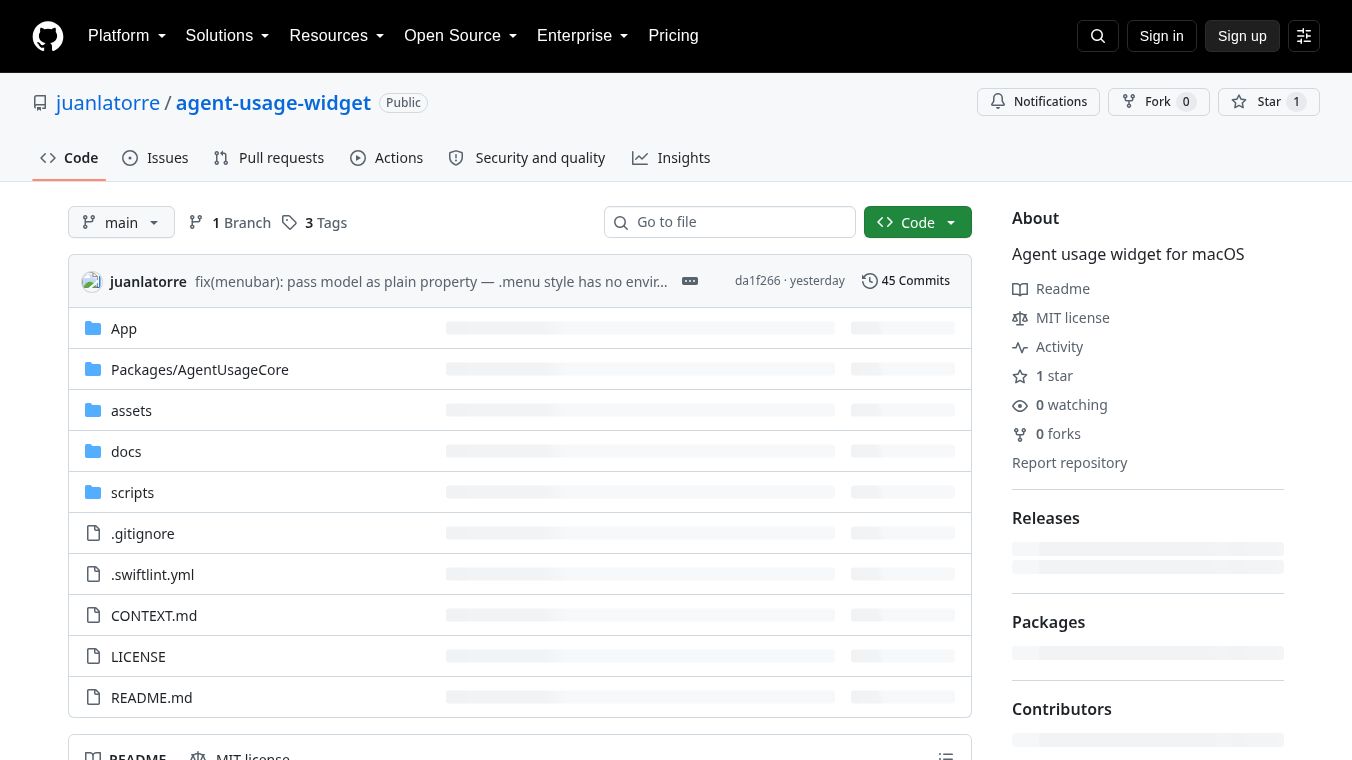This screenshot has height=760, width=1352.
Task: Click Report repository link
Action: 1069,463
